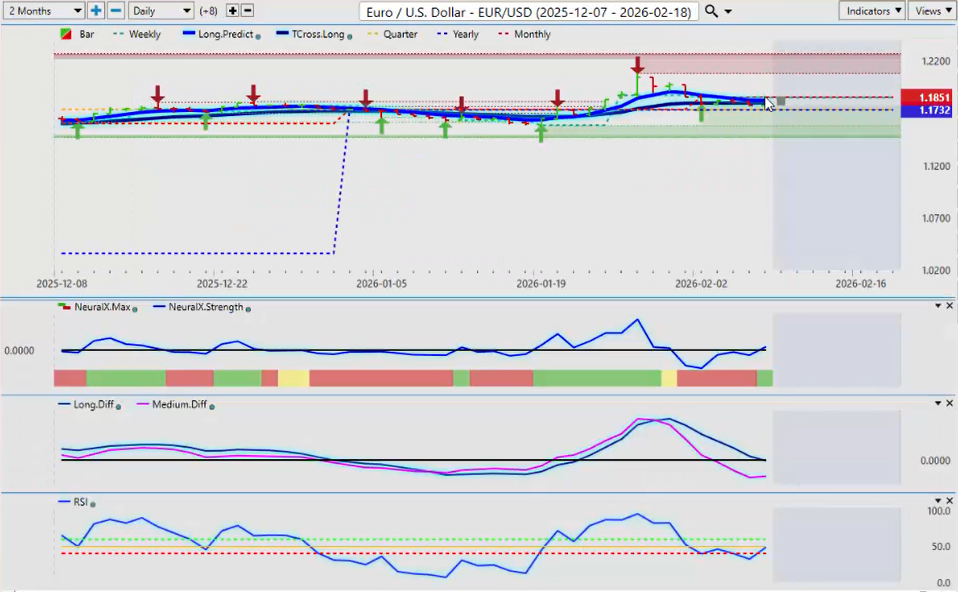This screenshot has height=592, width=958.
Task: Click the black minus forecast bars button
Action: tap(247, 10)
